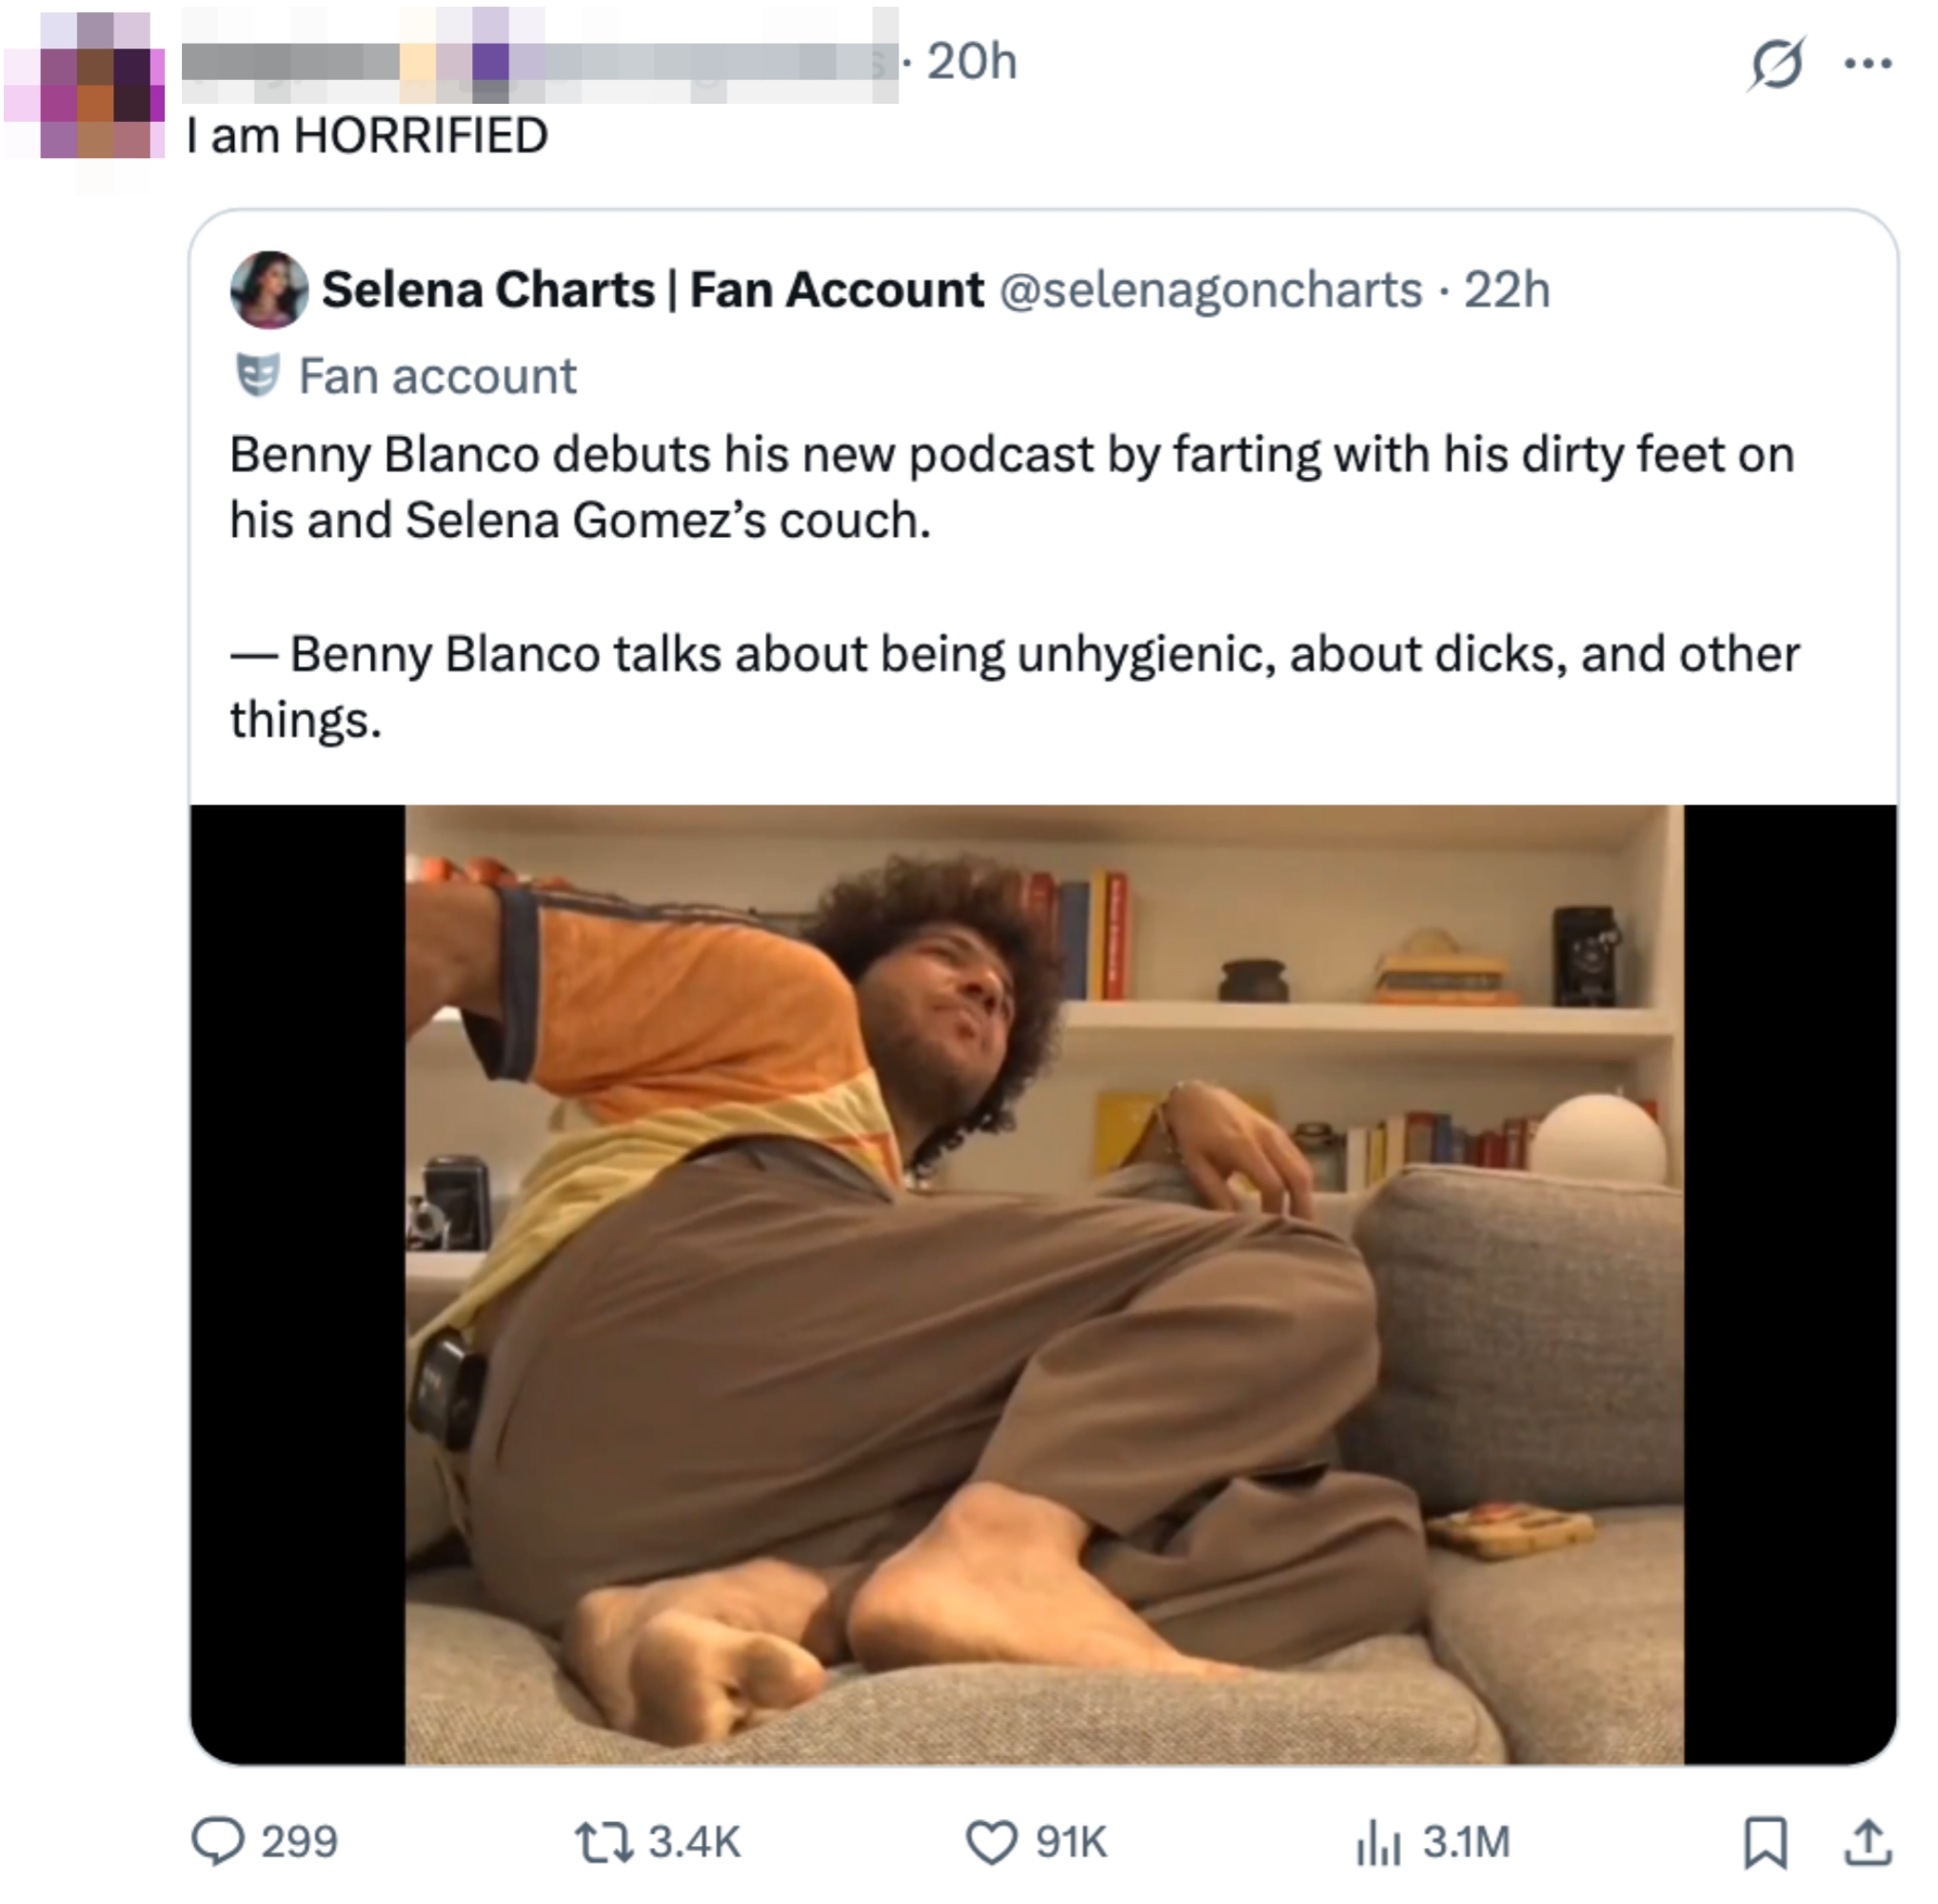
Task: Click the Fan account mask icon
Action: click(257, 376)
